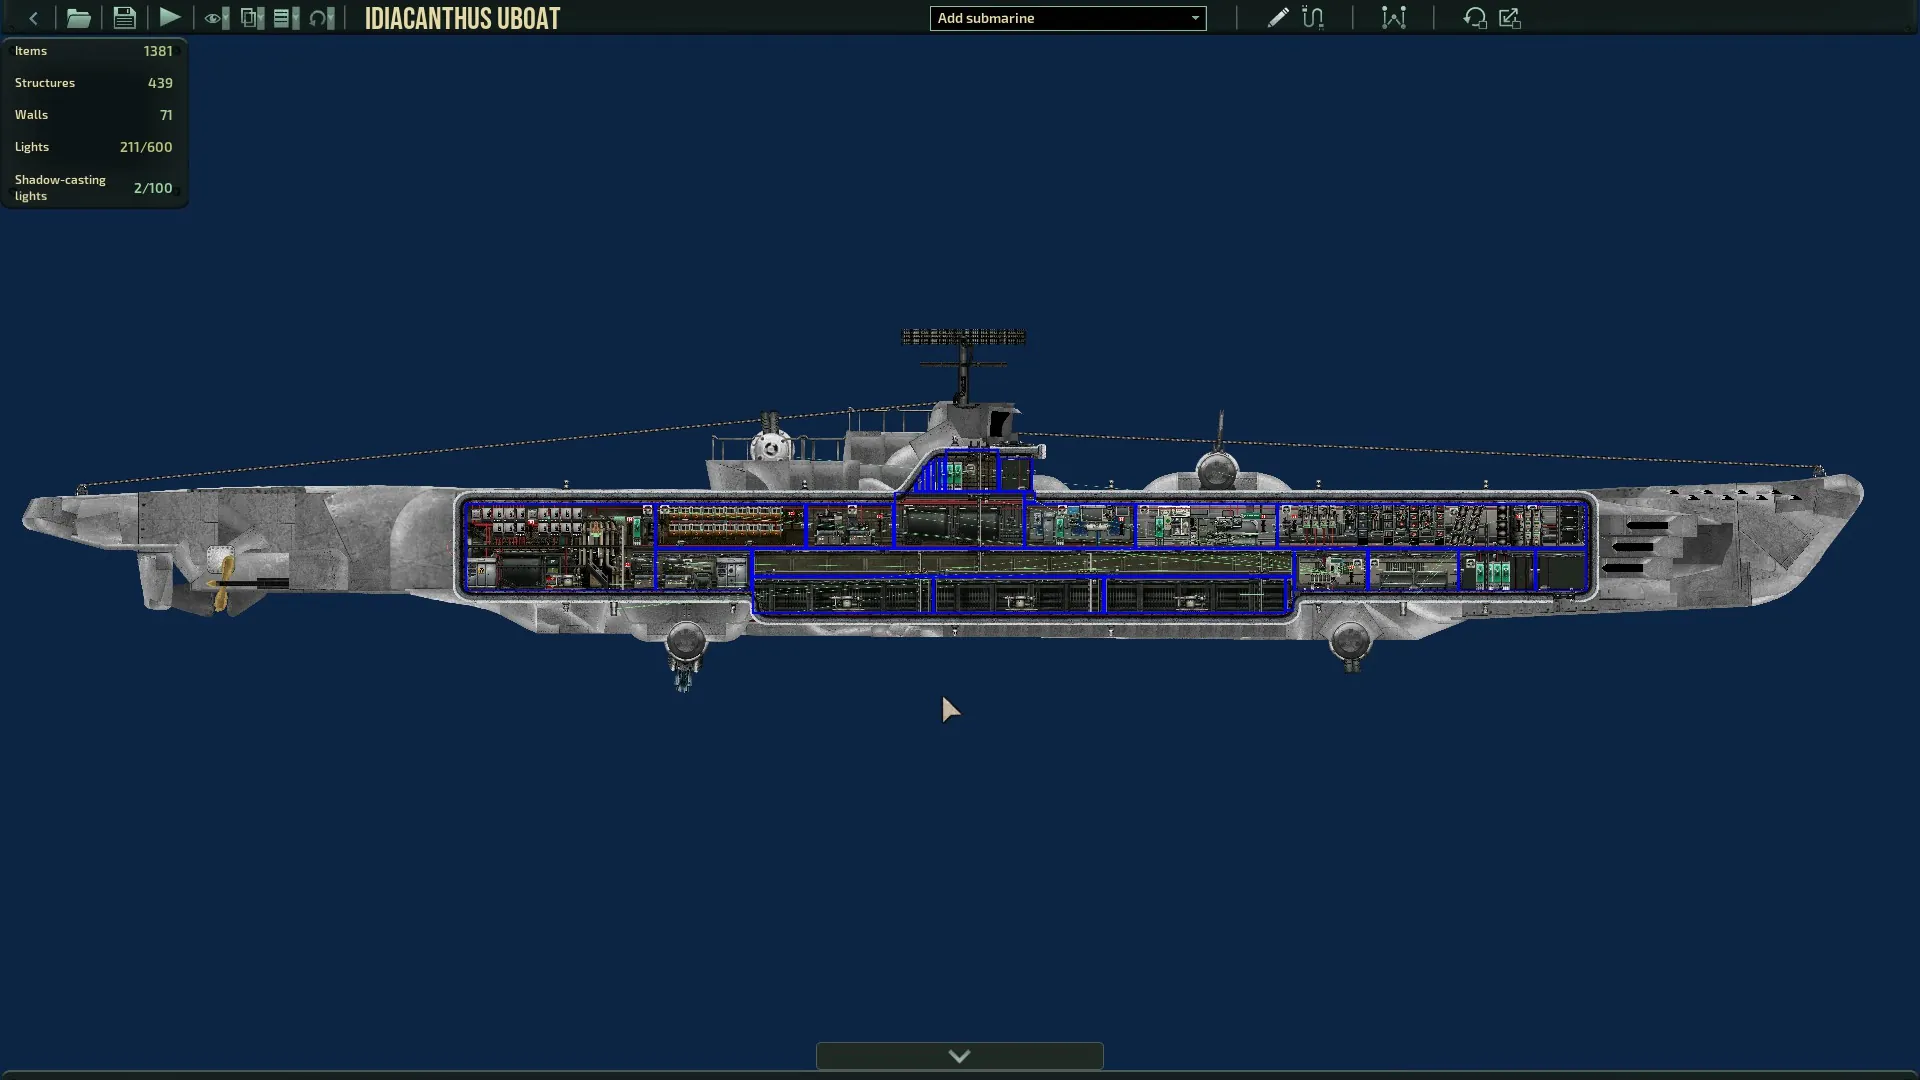Toggle the eye visibility options icon
This screenshot has width=1920, height=1080.
point(216,18)
